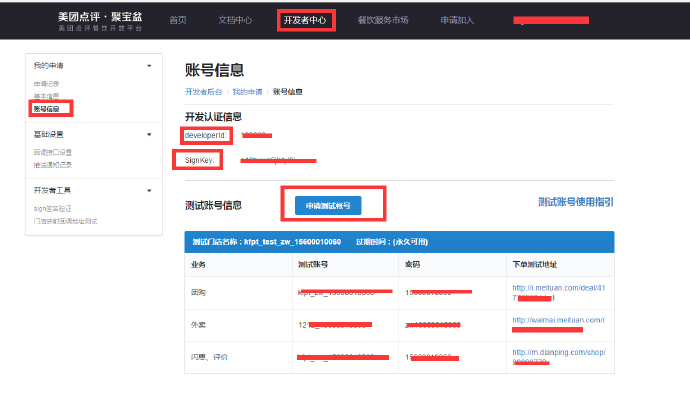
Task: Select 账号信息 in the sidebar
Action: click(x=46, y=109)
